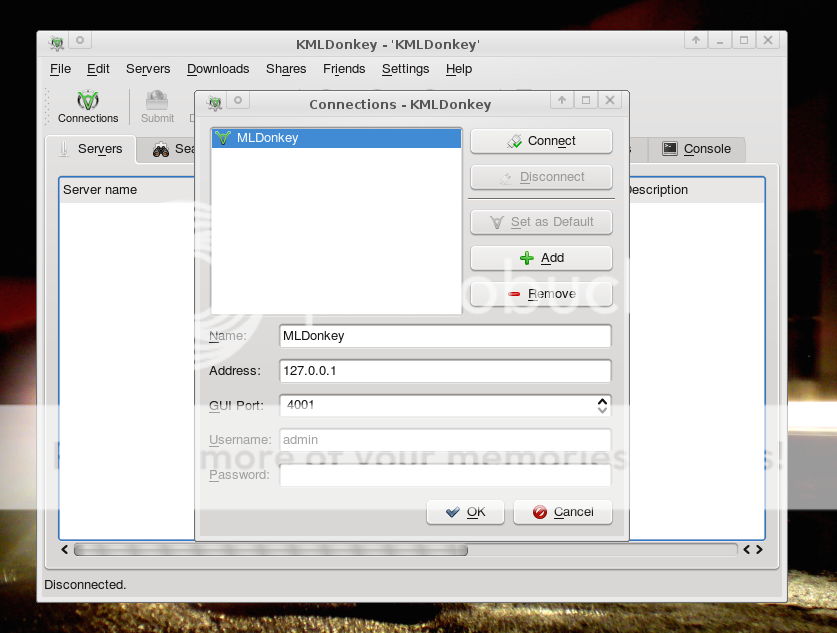Open the Downloads menu
This screenshot has height=633, width=837.
pyautogui.click(x=218, y=69)
